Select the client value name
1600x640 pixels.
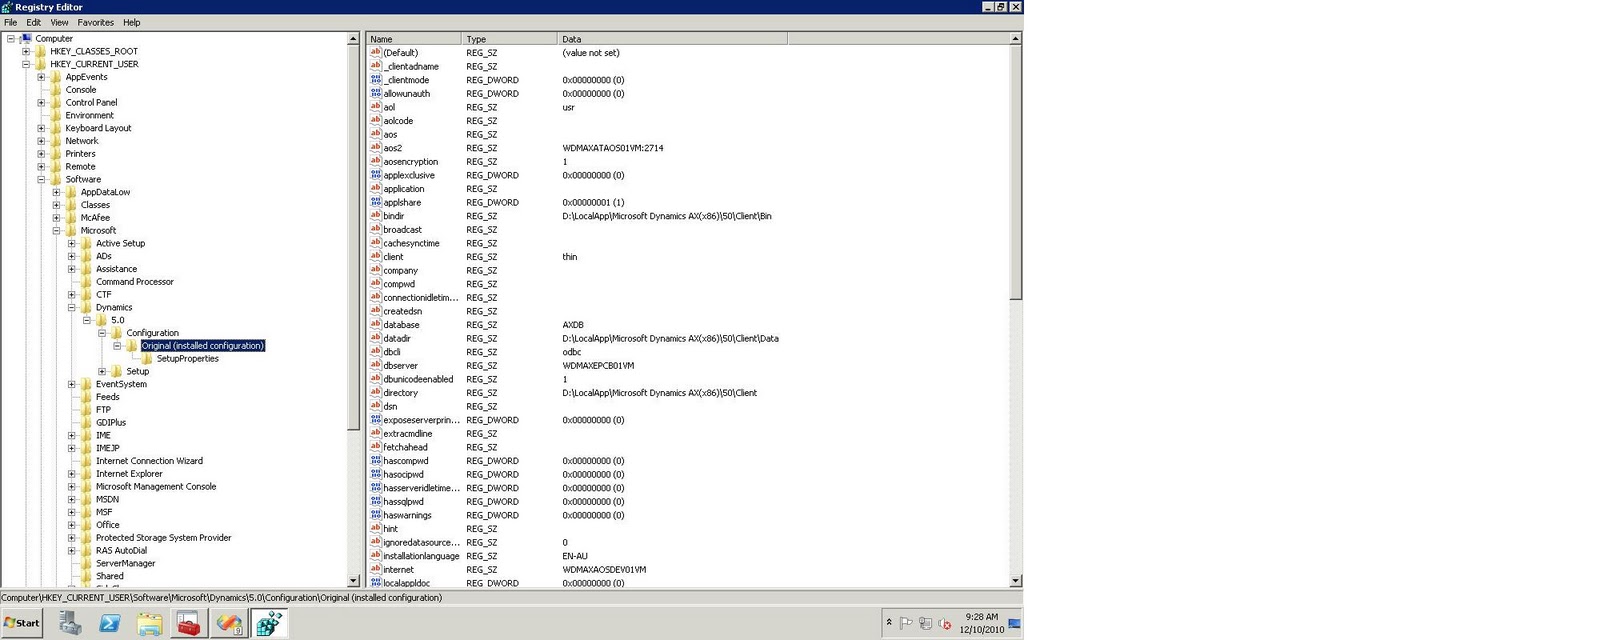[394, 257]
